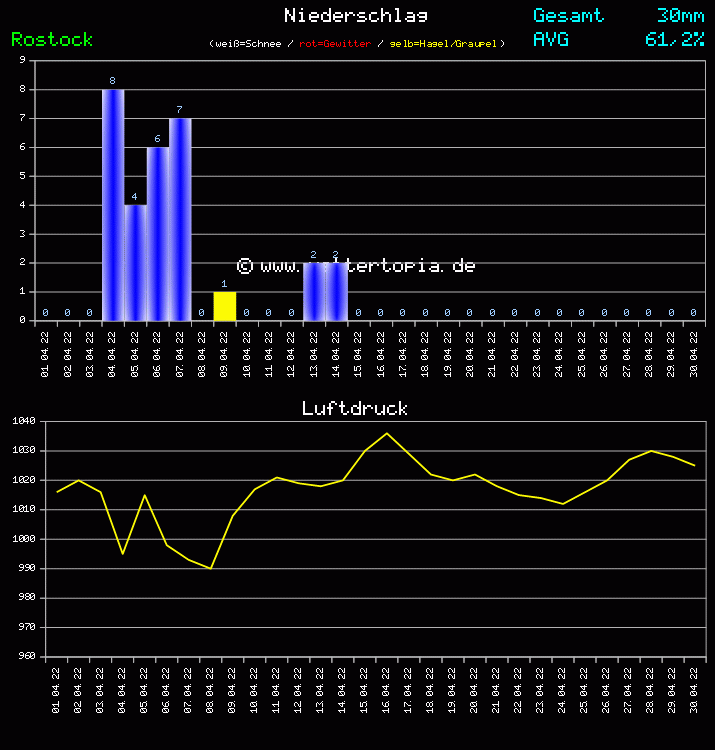Click the blue precipitation bar for 13.04.22
715x750 pixels.
pyautogui.click(x=314, y=292)
